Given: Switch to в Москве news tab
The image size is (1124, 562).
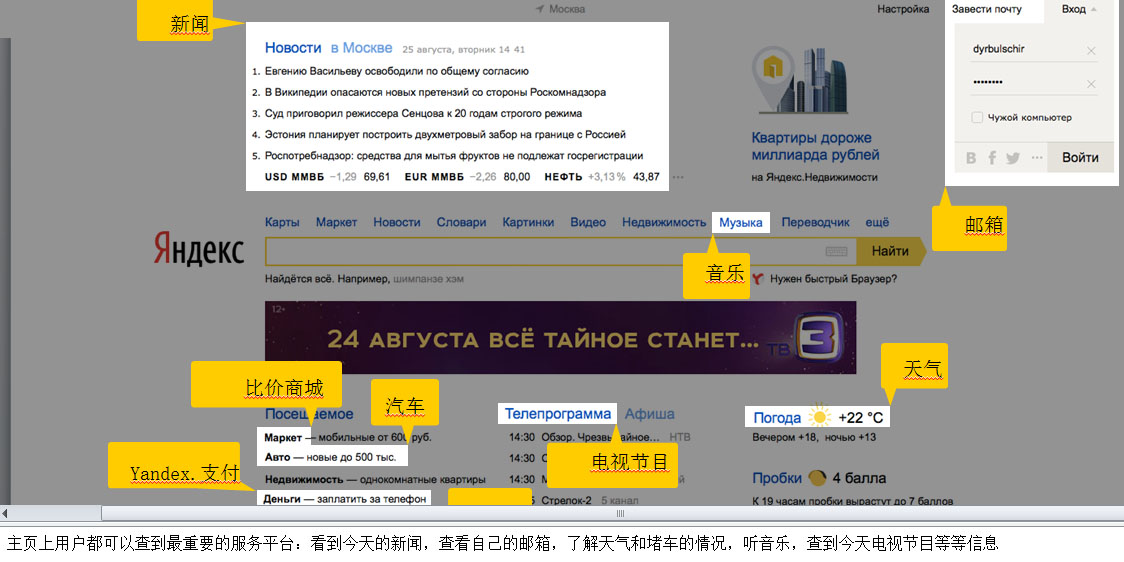Looking at the screenshot, I should pyautogui.click(x=361, y=48).
